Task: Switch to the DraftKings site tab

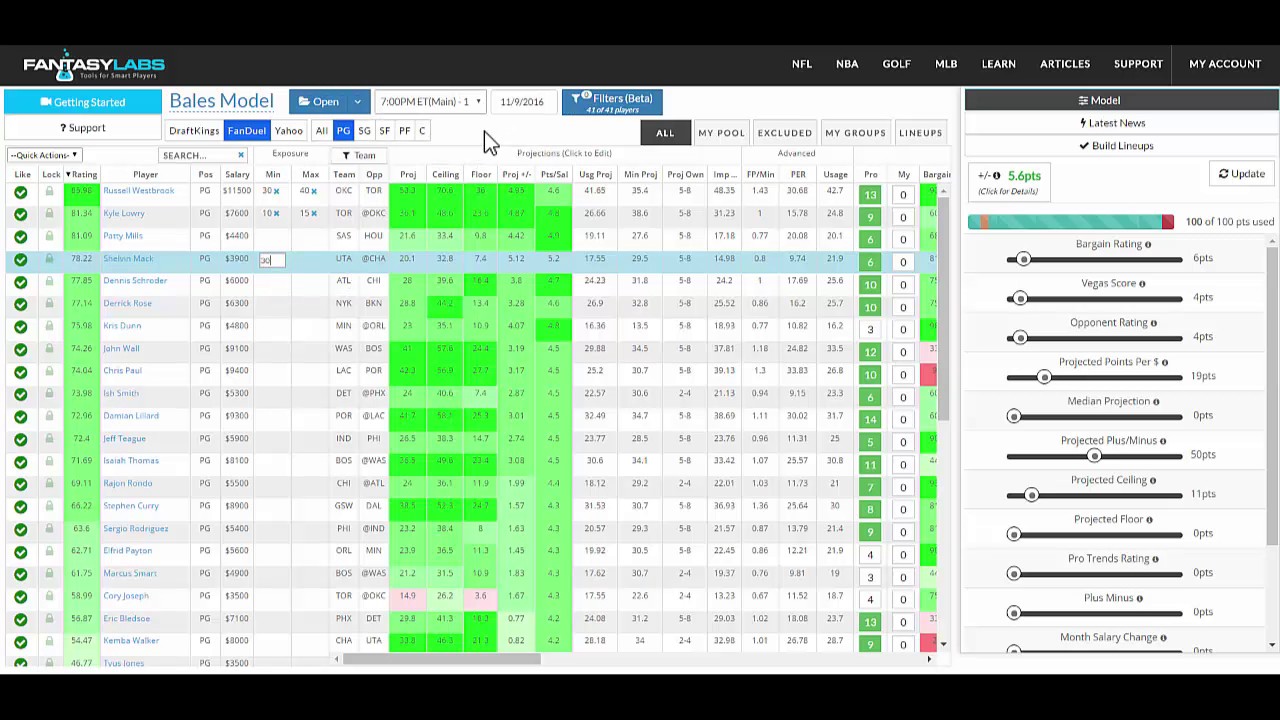Action: 194,131
